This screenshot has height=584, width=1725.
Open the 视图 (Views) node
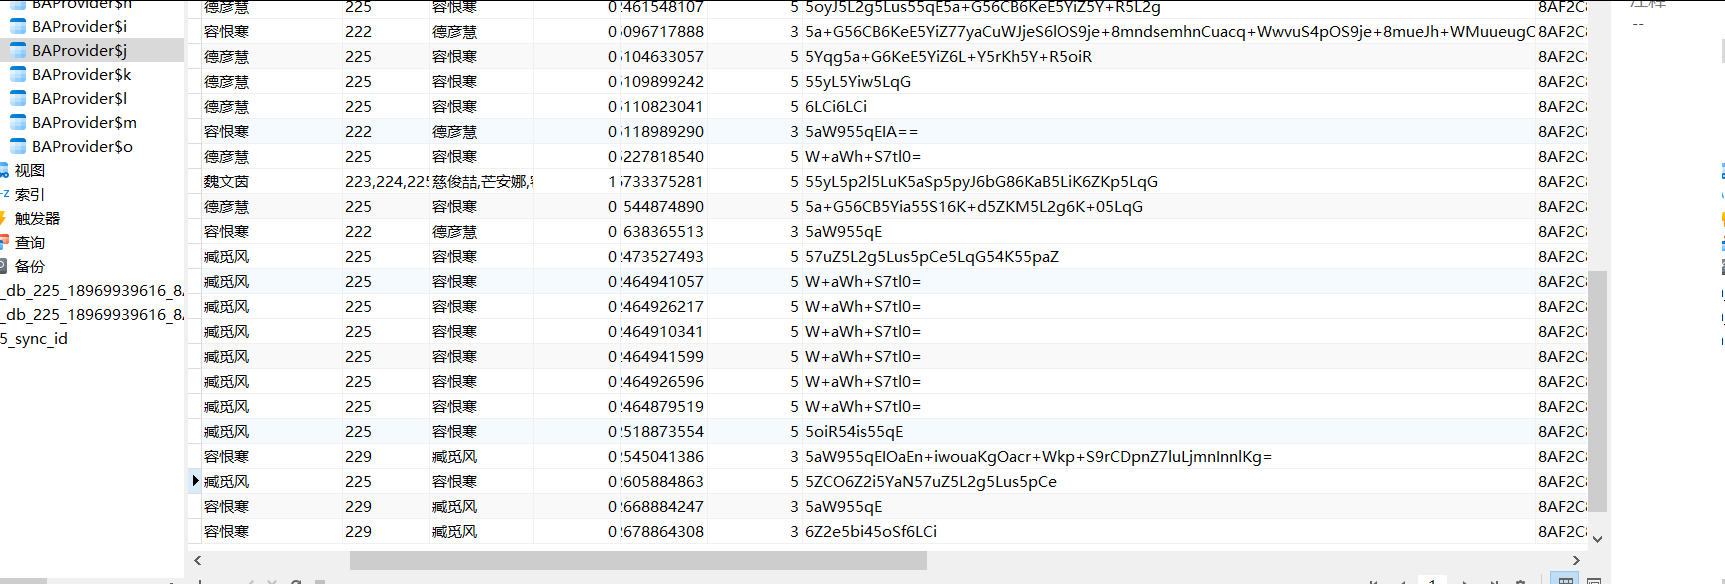point(29,170)
